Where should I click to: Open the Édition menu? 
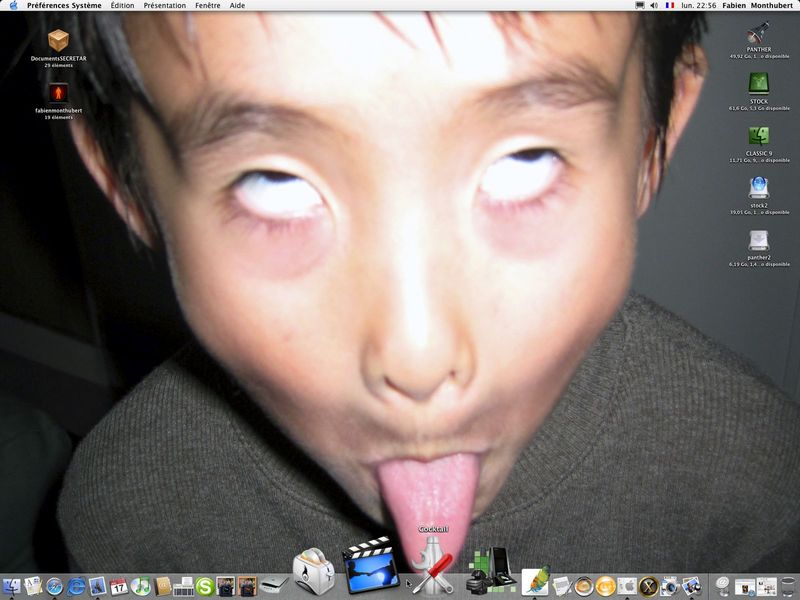click(x=122, y=6)
